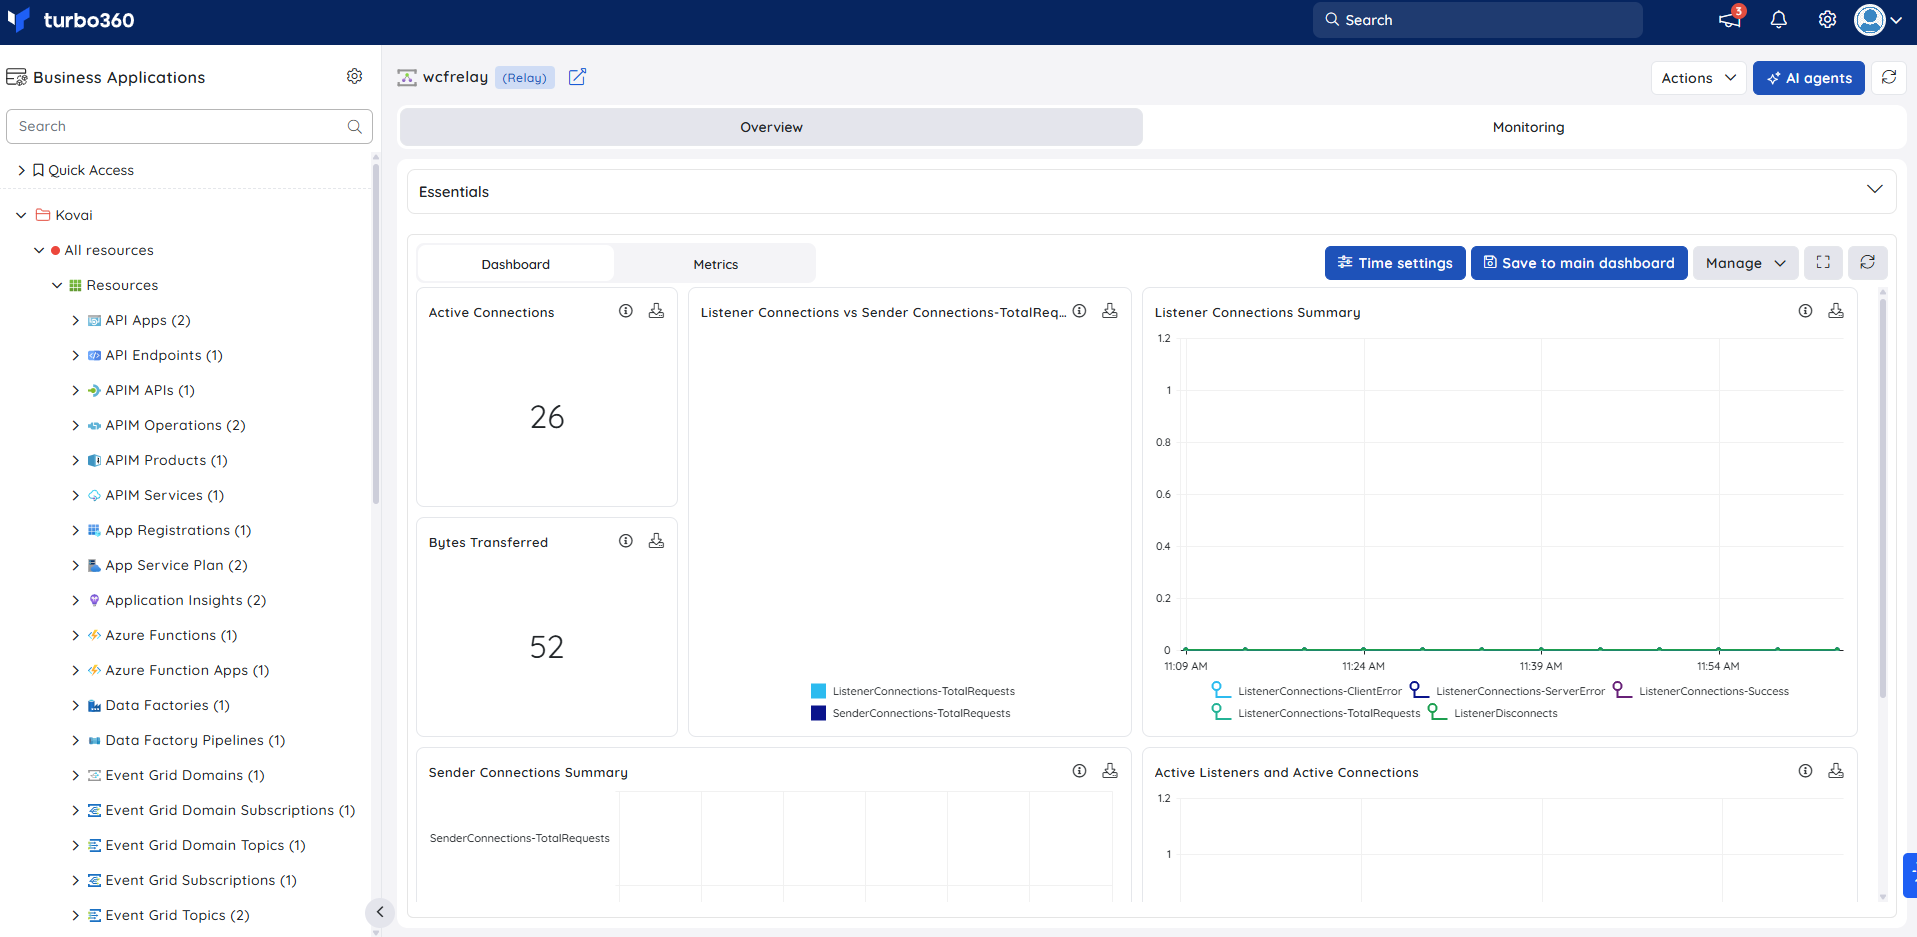
Task: Click the Business Applications search box
Action: point(189,127)
